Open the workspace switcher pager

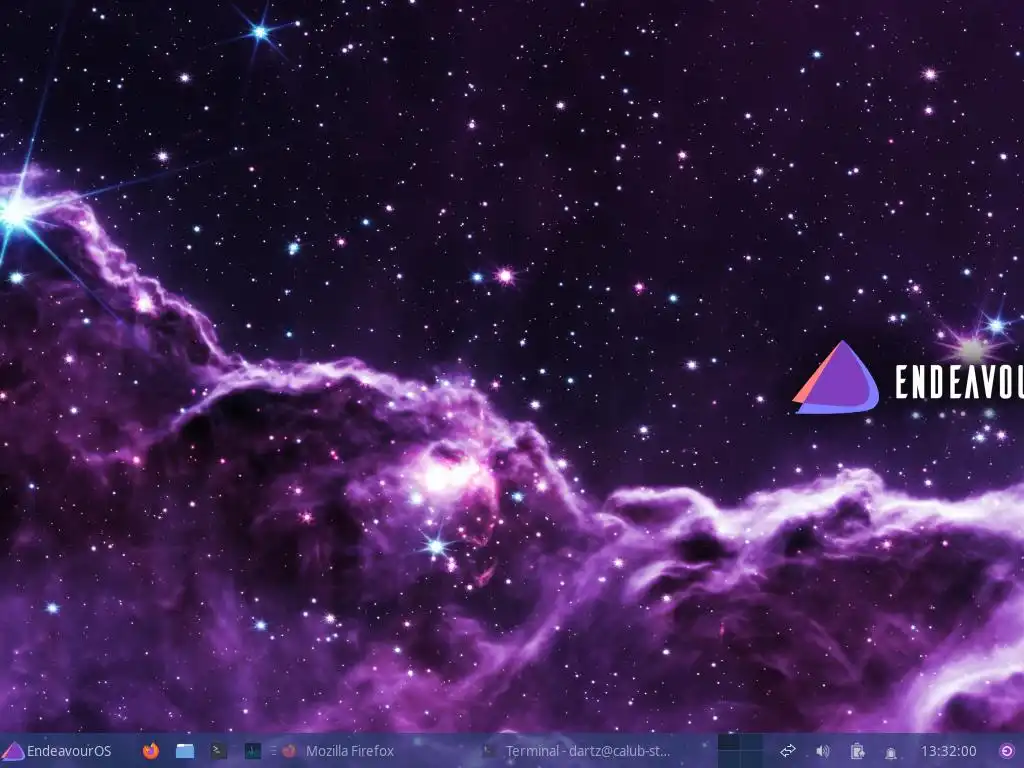(740, 751)
